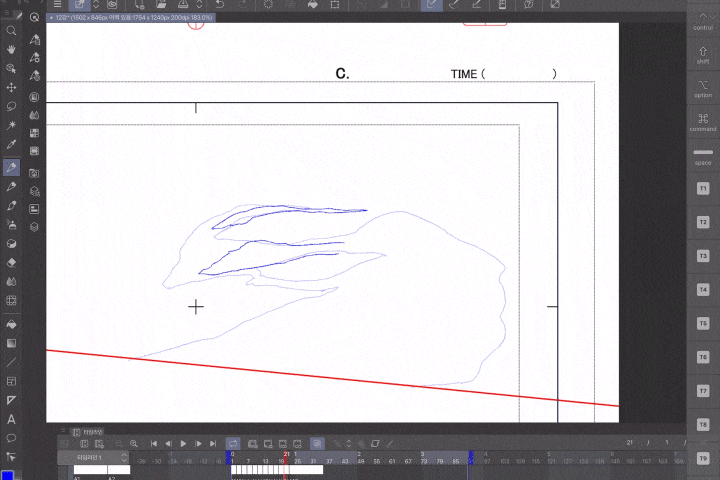
Task: Toggle the space modifier key
Action: tap(703, 156)
